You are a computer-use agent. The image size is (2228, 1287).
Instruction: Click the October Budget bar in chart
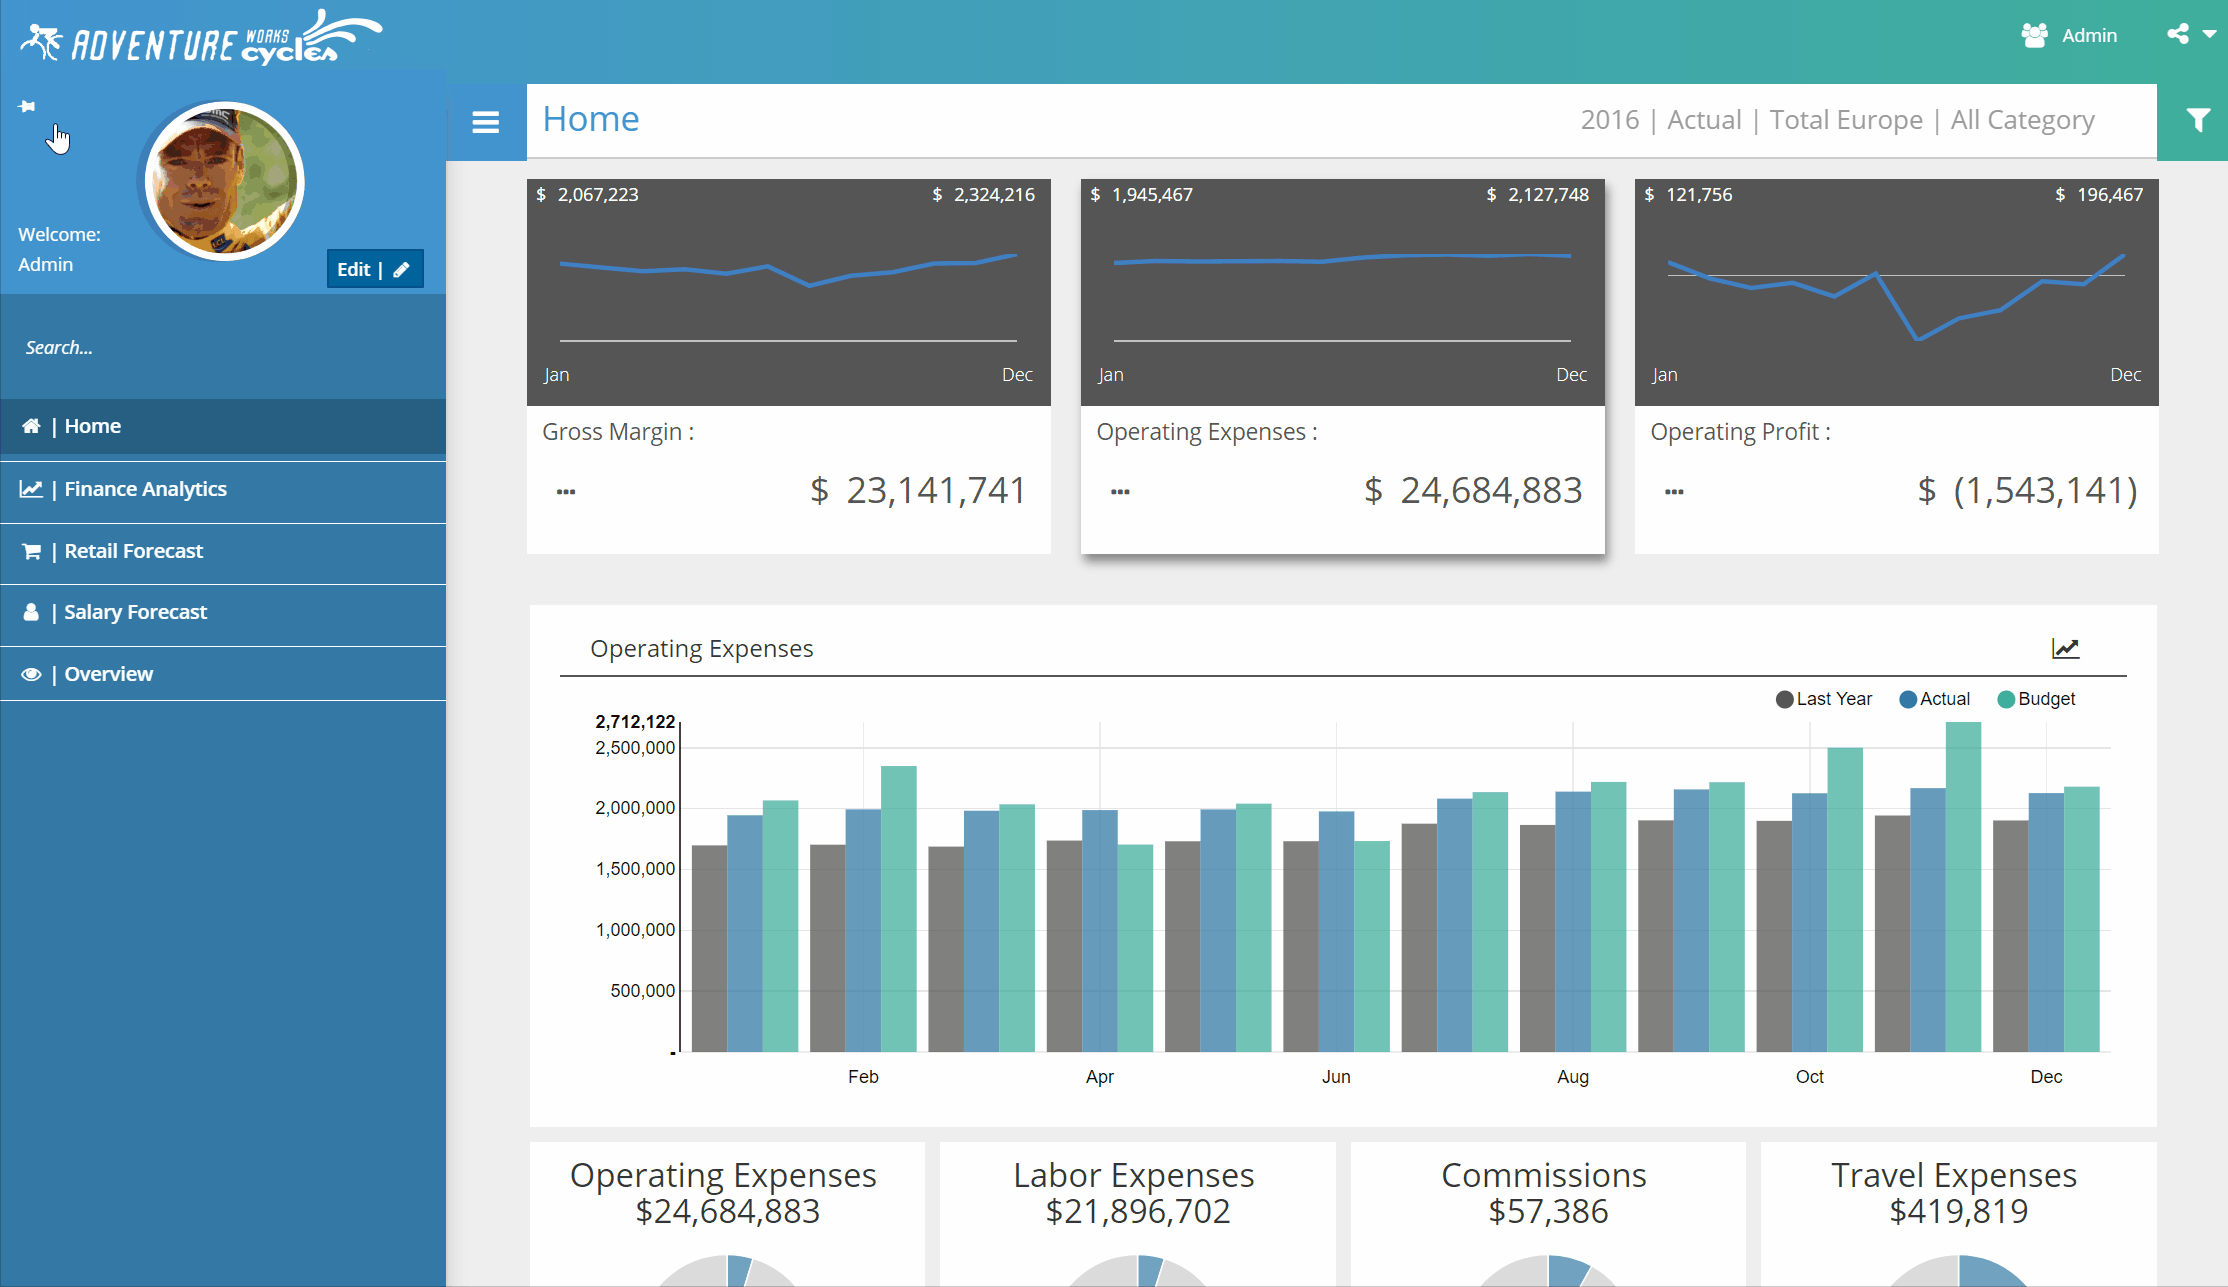tap(1844, 900)
